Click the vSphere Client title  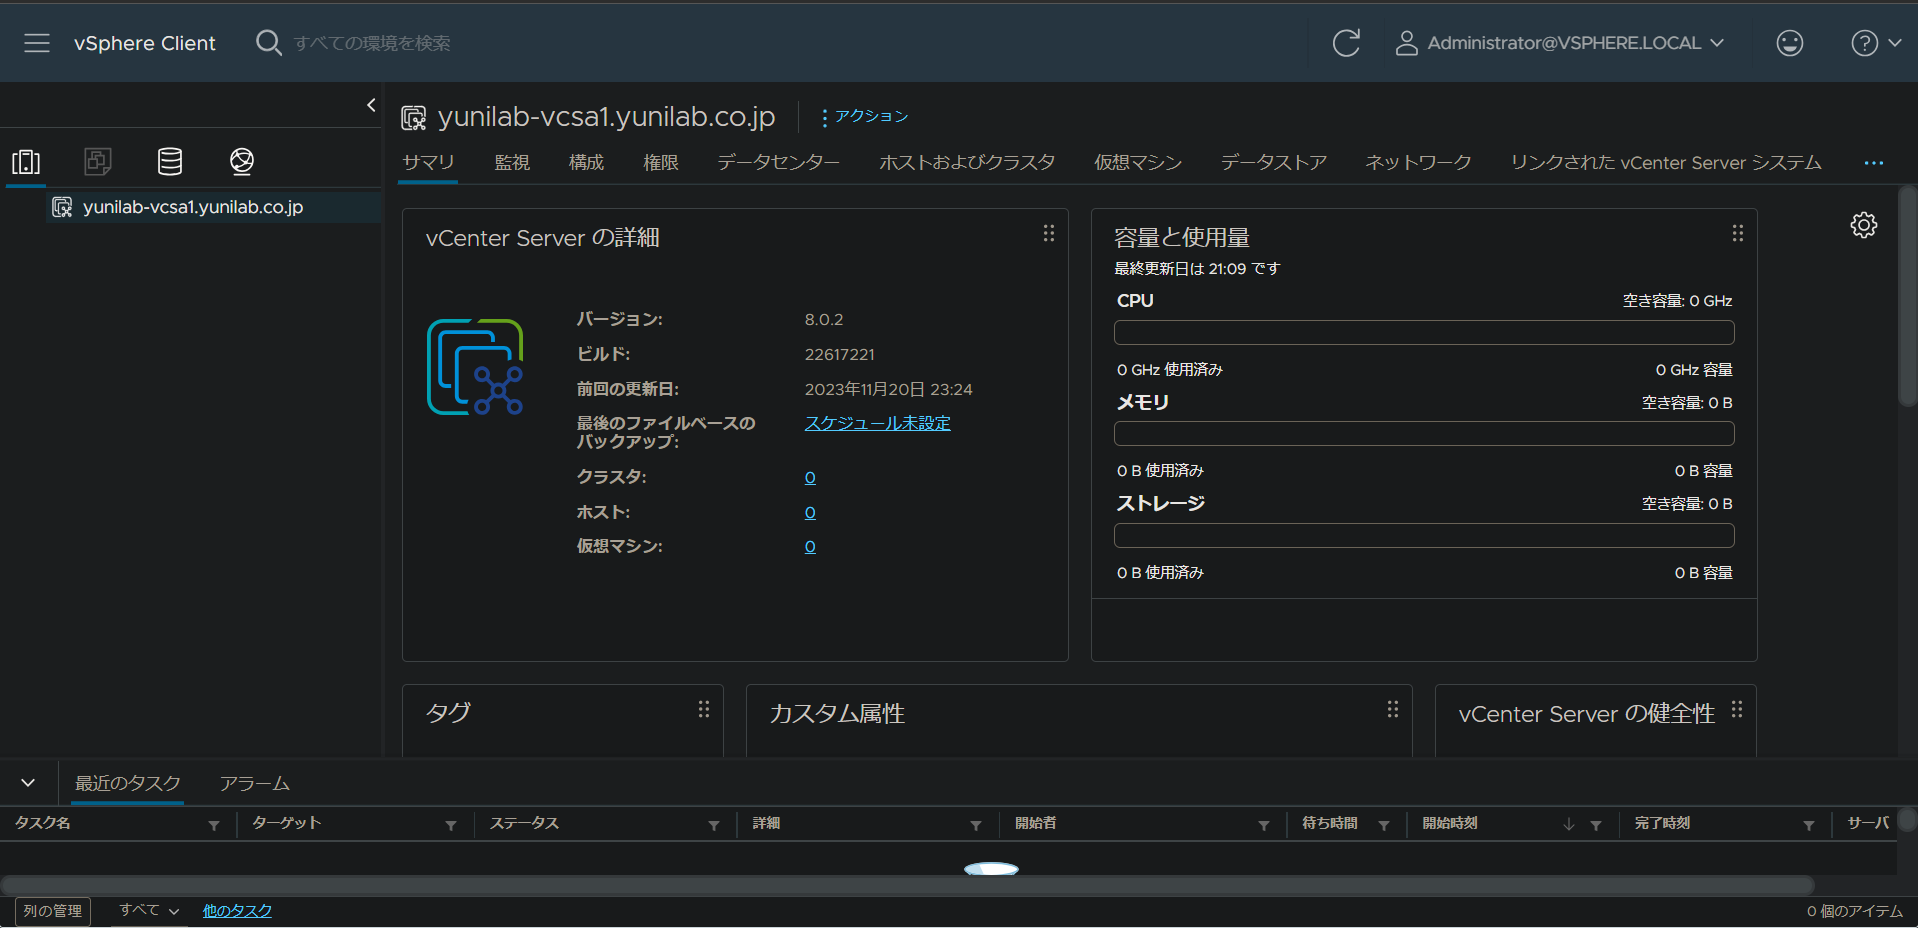point(145,43)
